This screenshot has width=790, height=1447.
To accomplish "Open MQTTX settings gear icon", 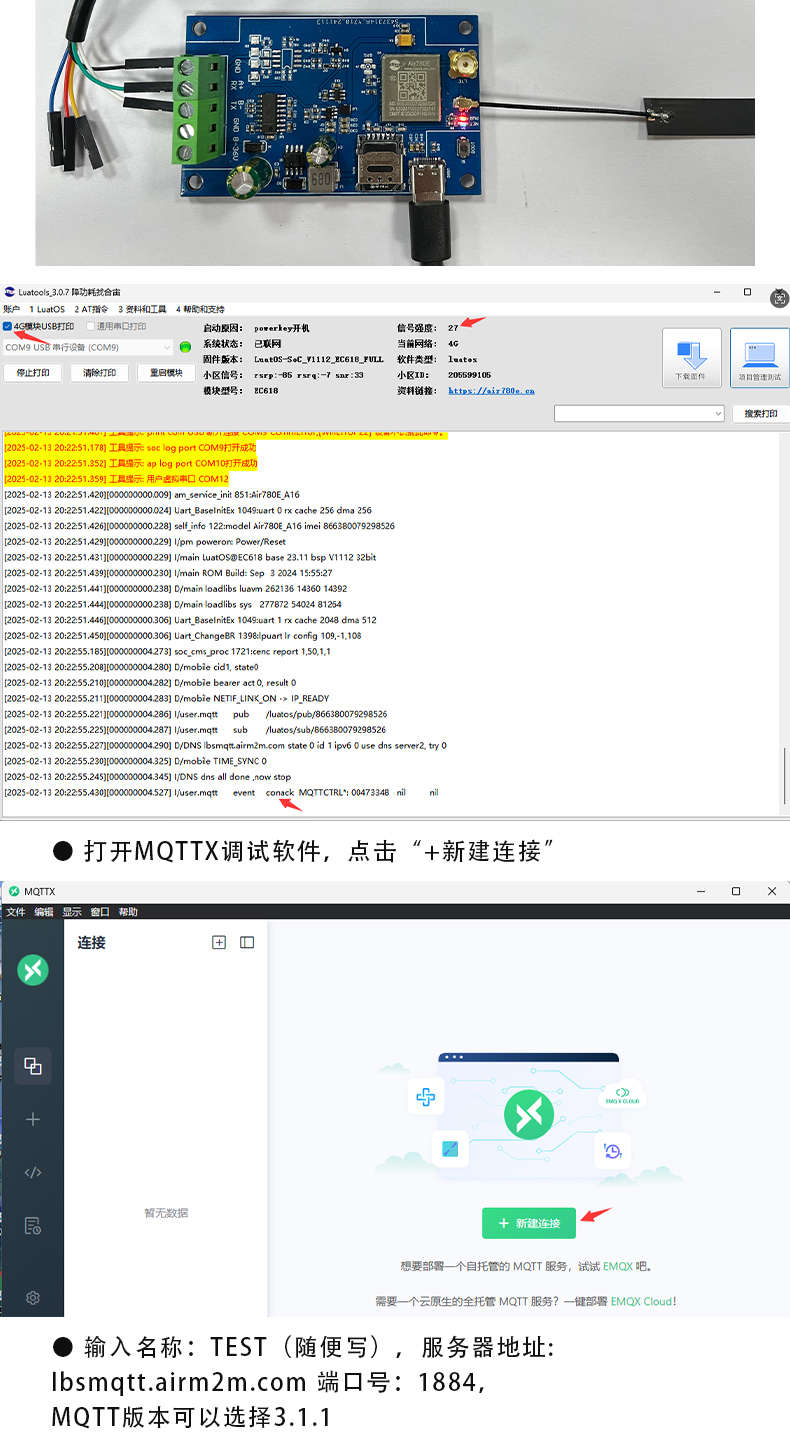I will (33, 1298).
